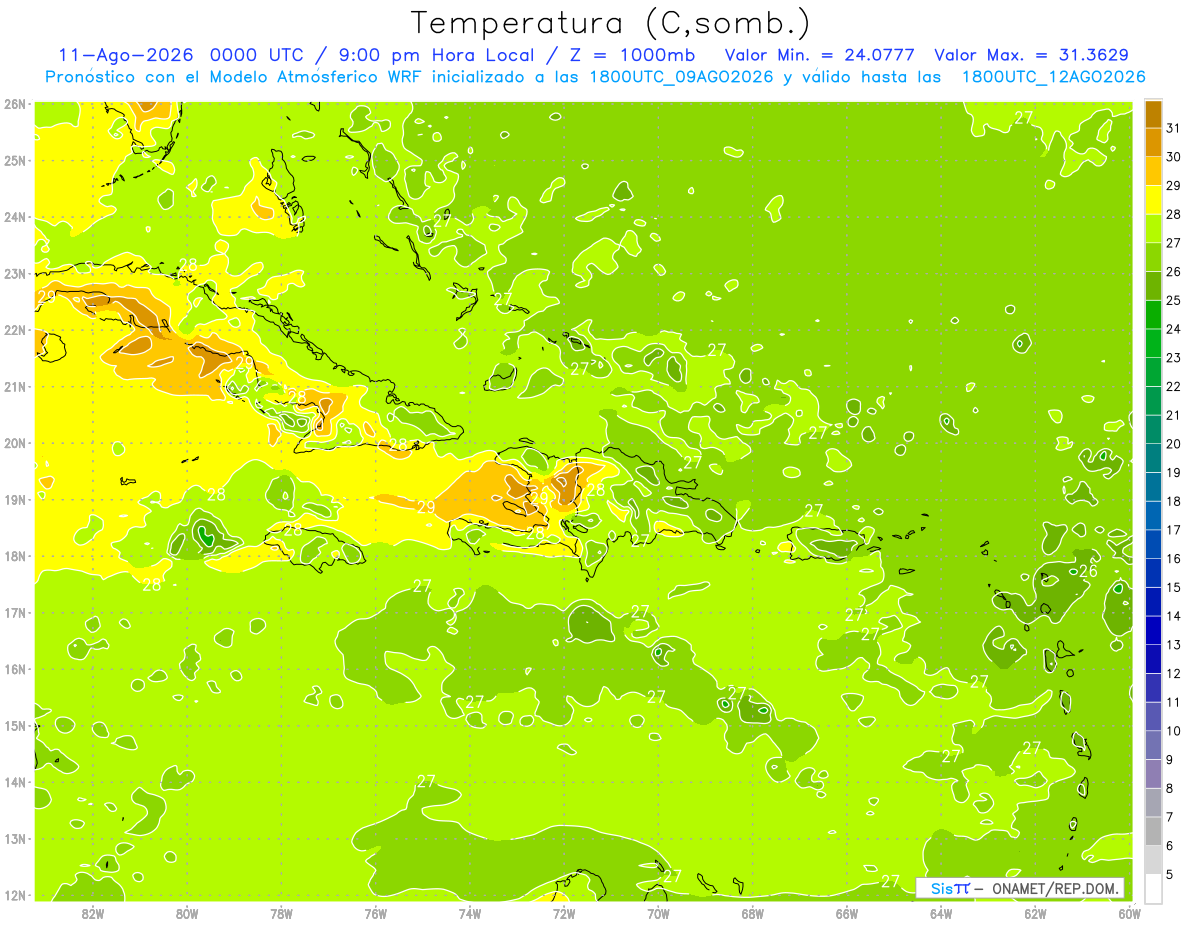Click color bar legend value 12
1200x927 pixels.
point(1173,673)
